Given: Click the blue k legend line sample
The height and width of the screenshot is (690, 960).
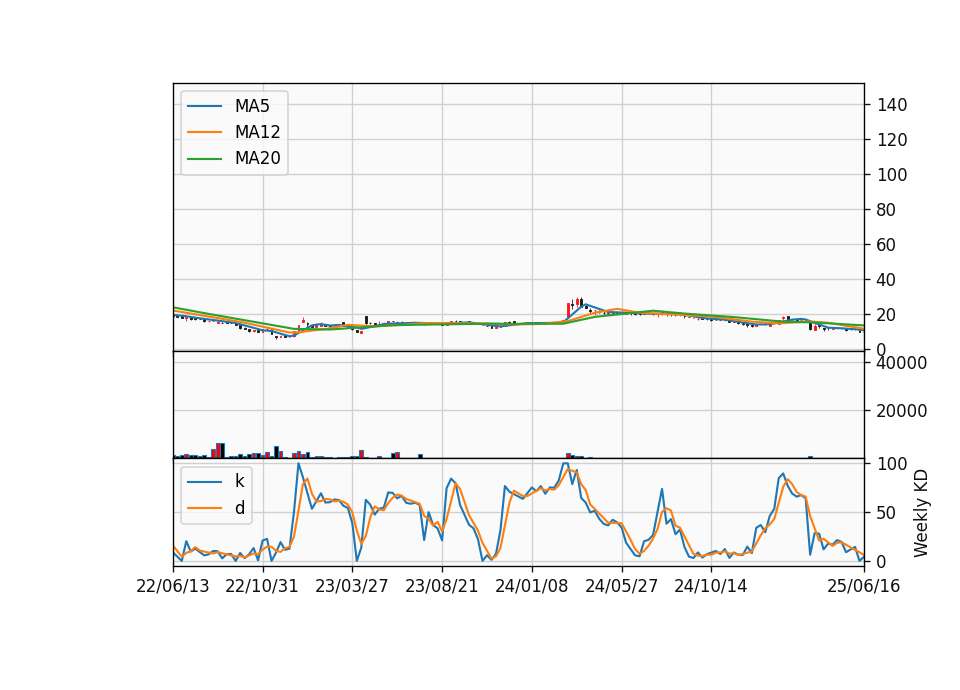Looking at the screenshot, I should pyautogui.click(x=204, y=482).
